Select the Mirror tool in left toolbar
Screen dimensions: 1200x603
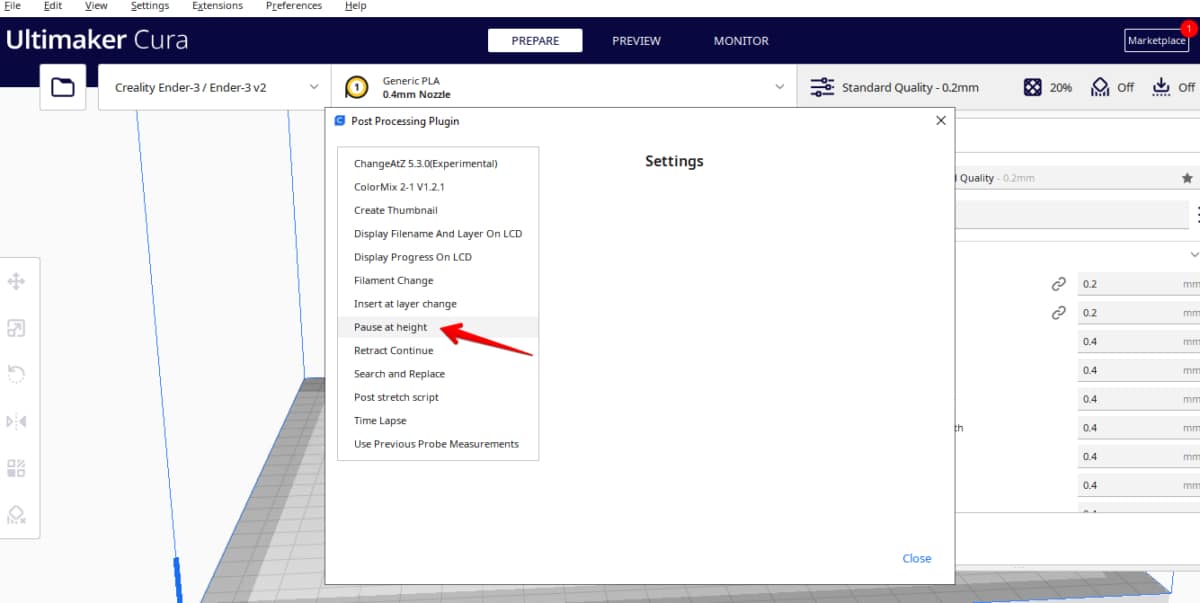point(16,421)
